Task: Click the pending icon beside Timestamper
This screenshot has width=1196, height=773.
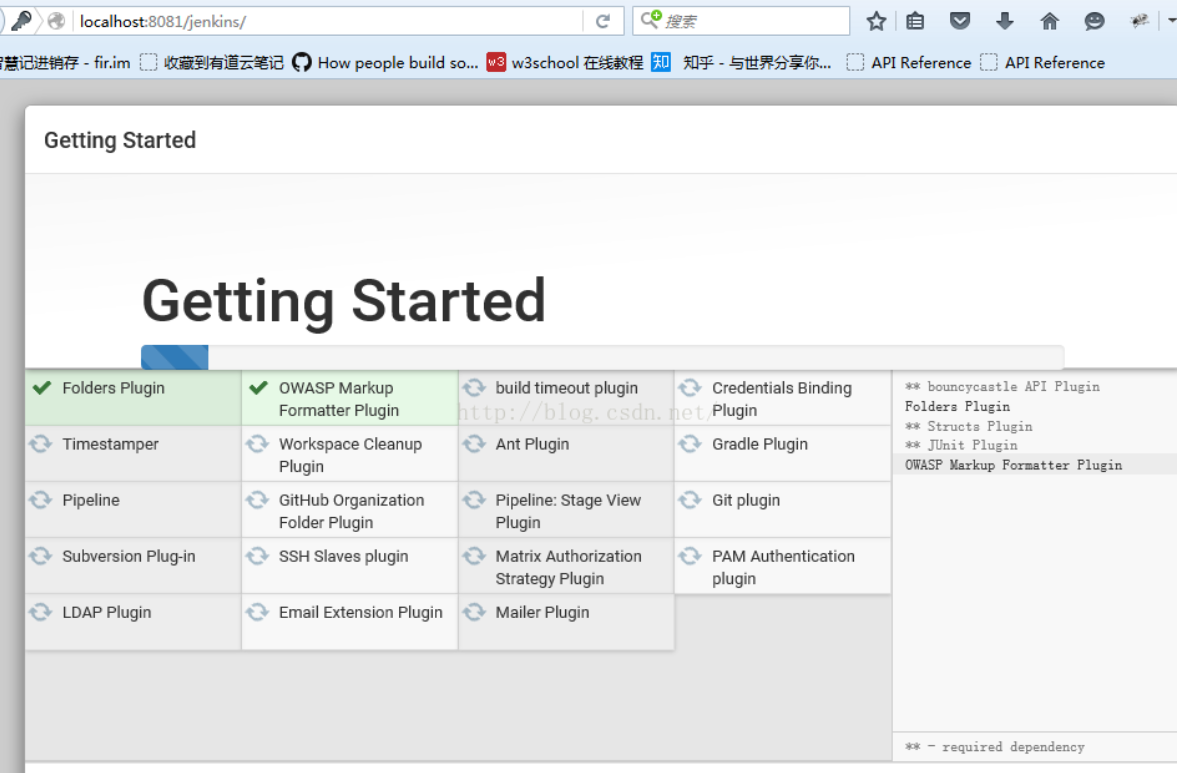Action: pos(40,443)
